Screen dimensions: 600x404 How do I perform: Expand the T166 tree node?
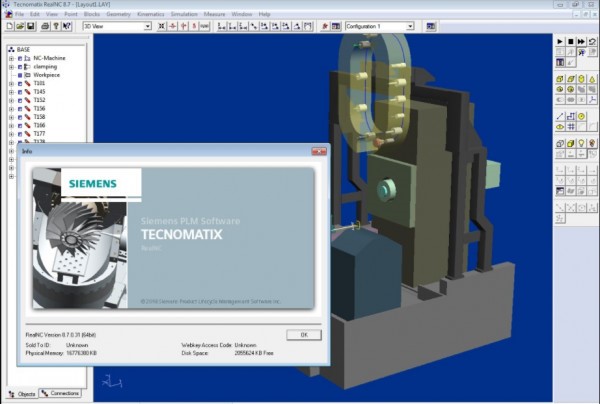(11, 125)
